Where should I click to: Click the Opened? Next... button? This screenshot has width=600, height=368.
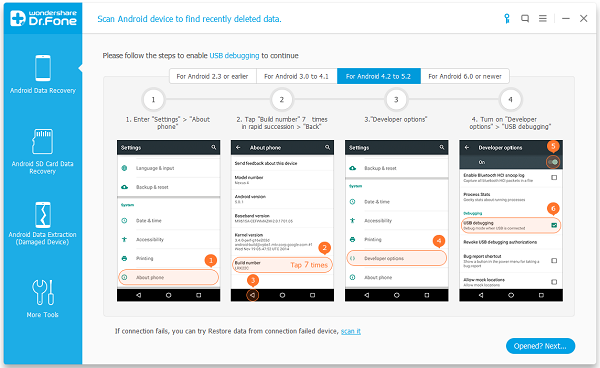pos(540,346)
